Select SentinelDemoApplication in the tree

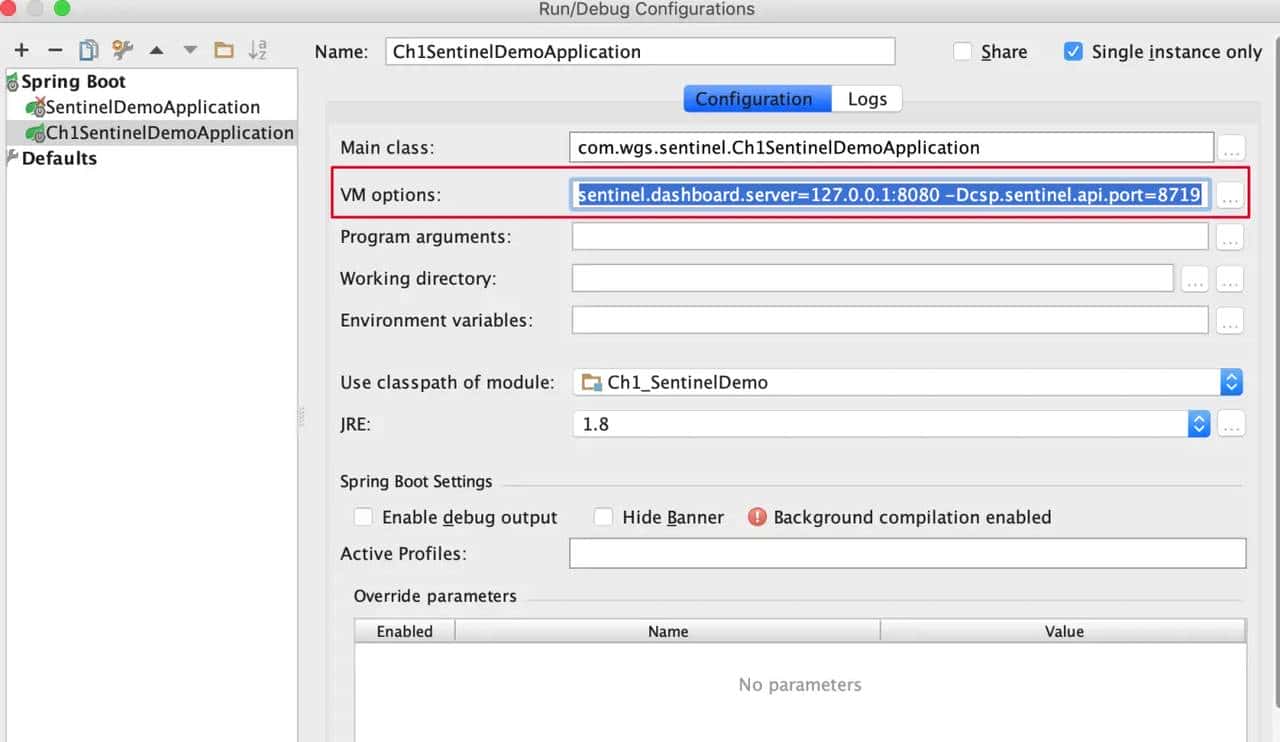(x=152, y=107)
